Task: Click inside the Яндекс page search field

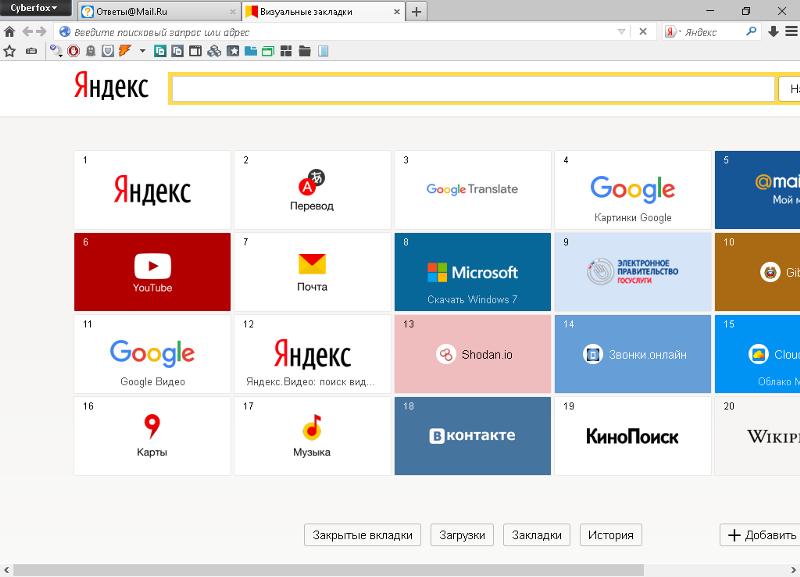Action: click(x=473, y=89)
